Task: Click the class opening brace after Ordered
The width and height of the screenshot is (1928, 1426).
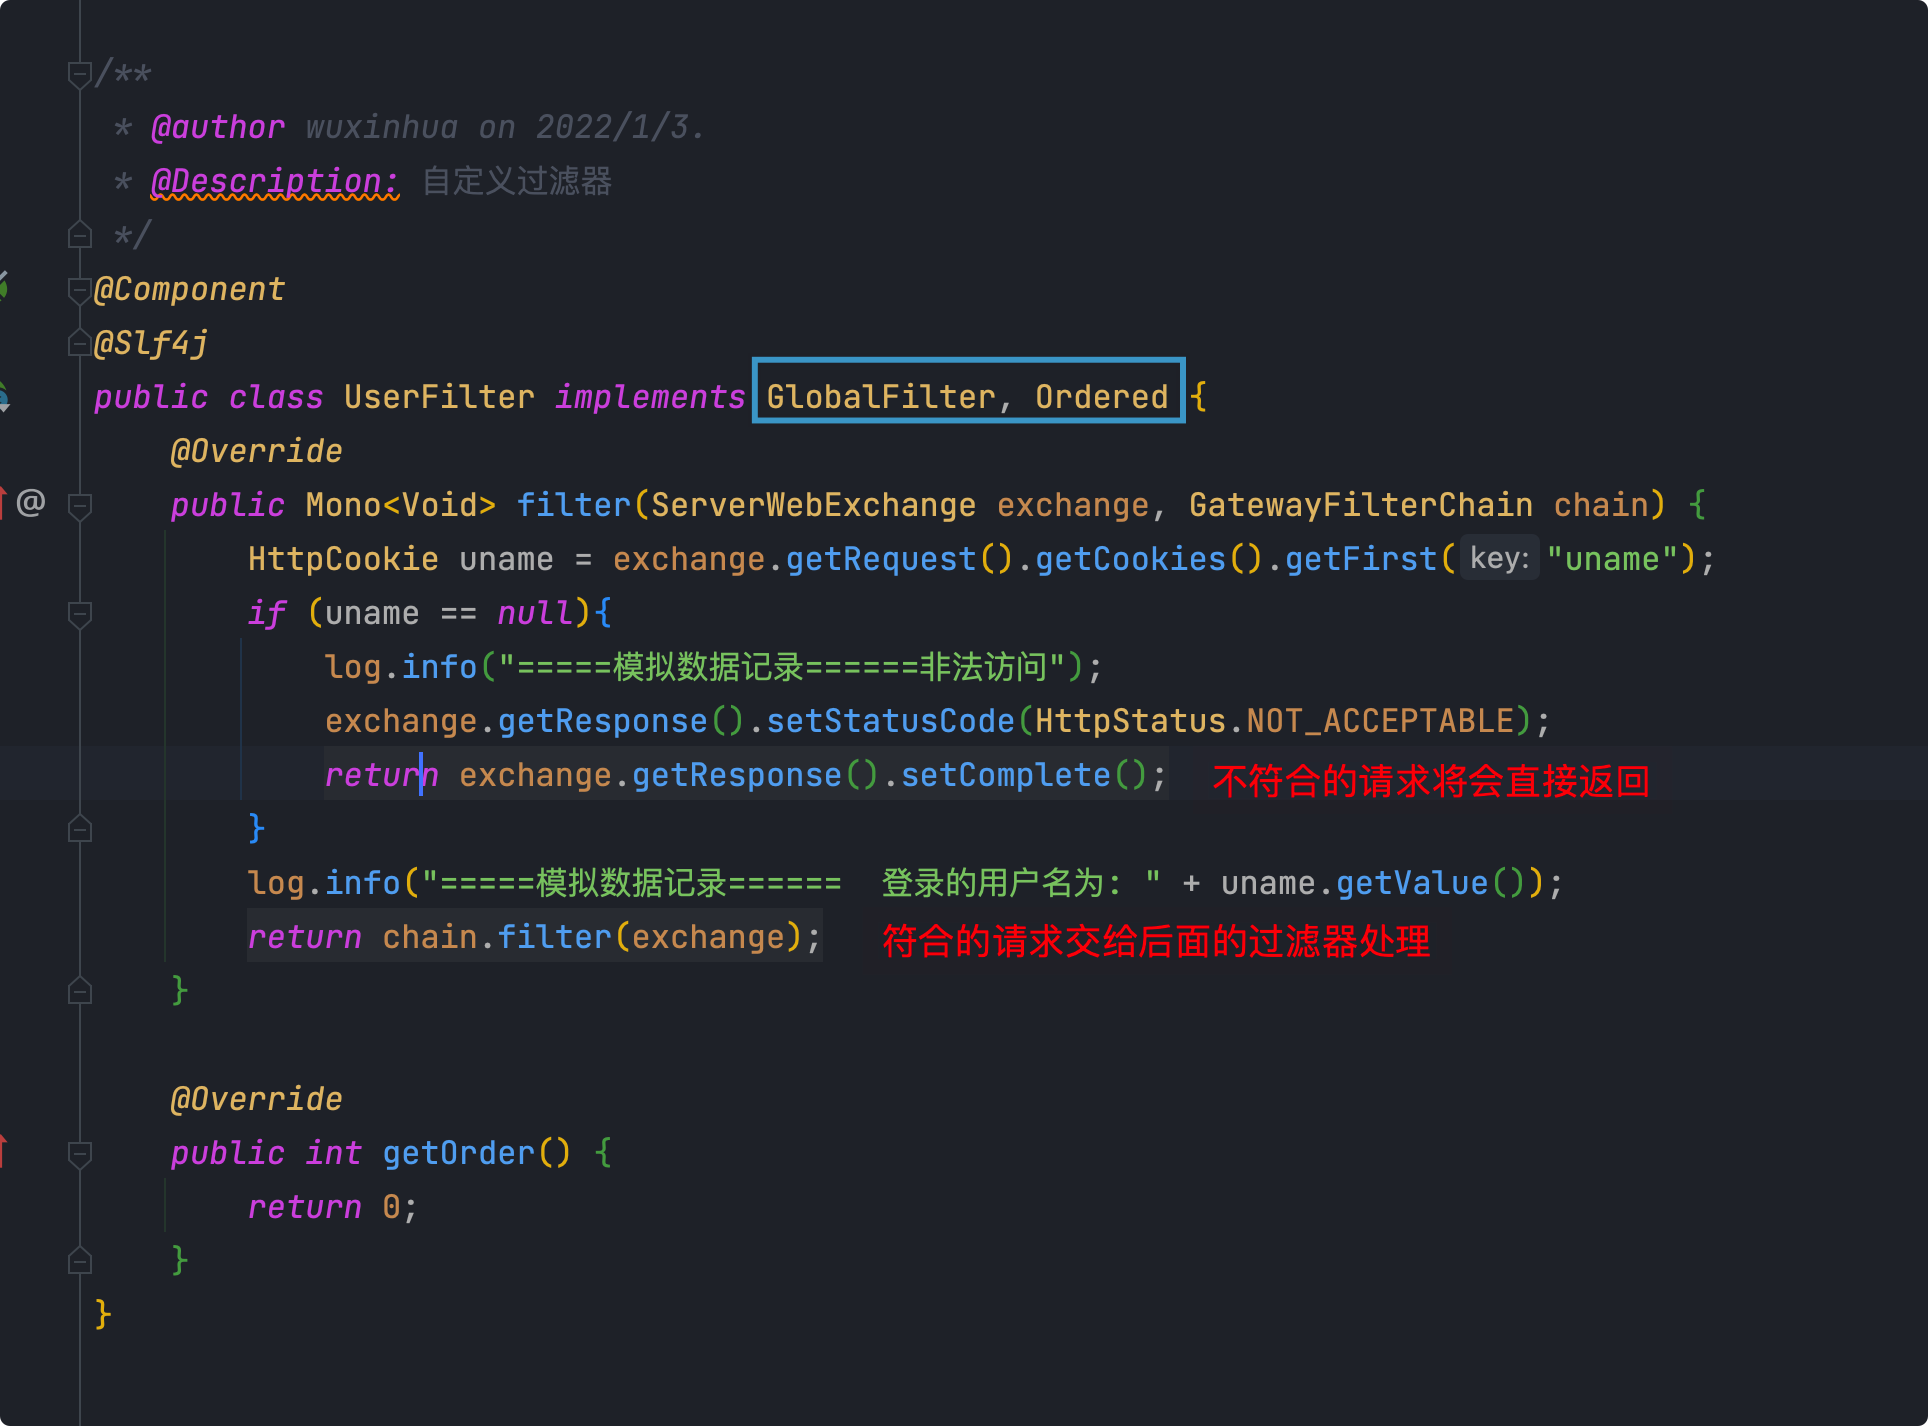Action: click(x=1199, y=397)
